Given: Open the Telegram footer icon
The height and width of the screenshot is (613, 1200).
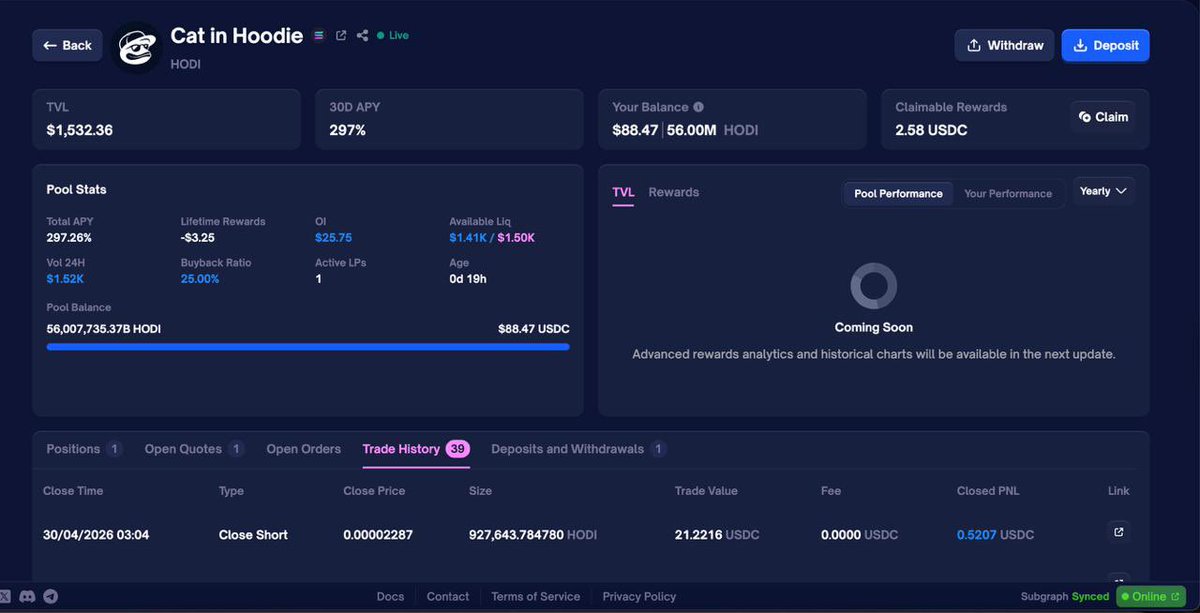Looking at the screenshot, I should (x=50, y=596).
